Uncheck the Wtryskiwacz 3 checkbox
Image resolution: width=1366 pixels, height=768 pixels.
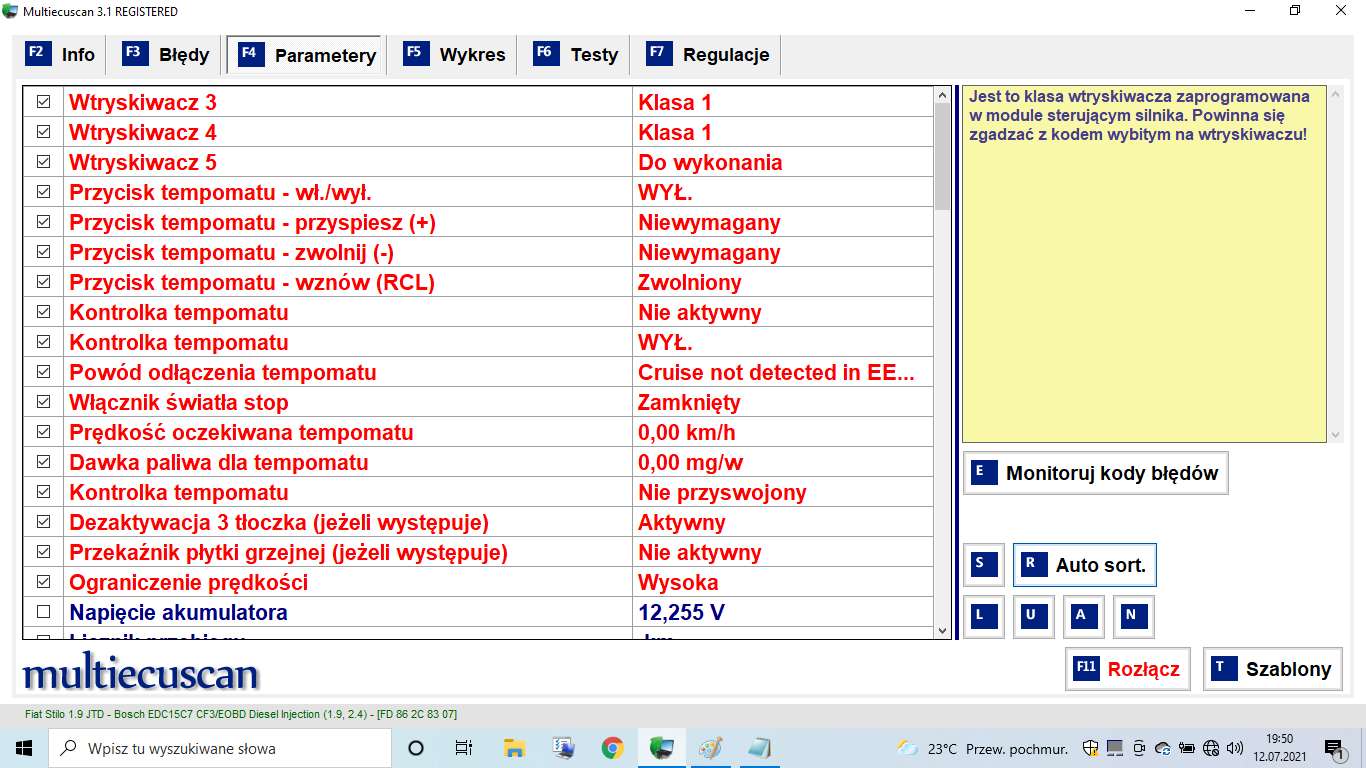coord(43,102)
